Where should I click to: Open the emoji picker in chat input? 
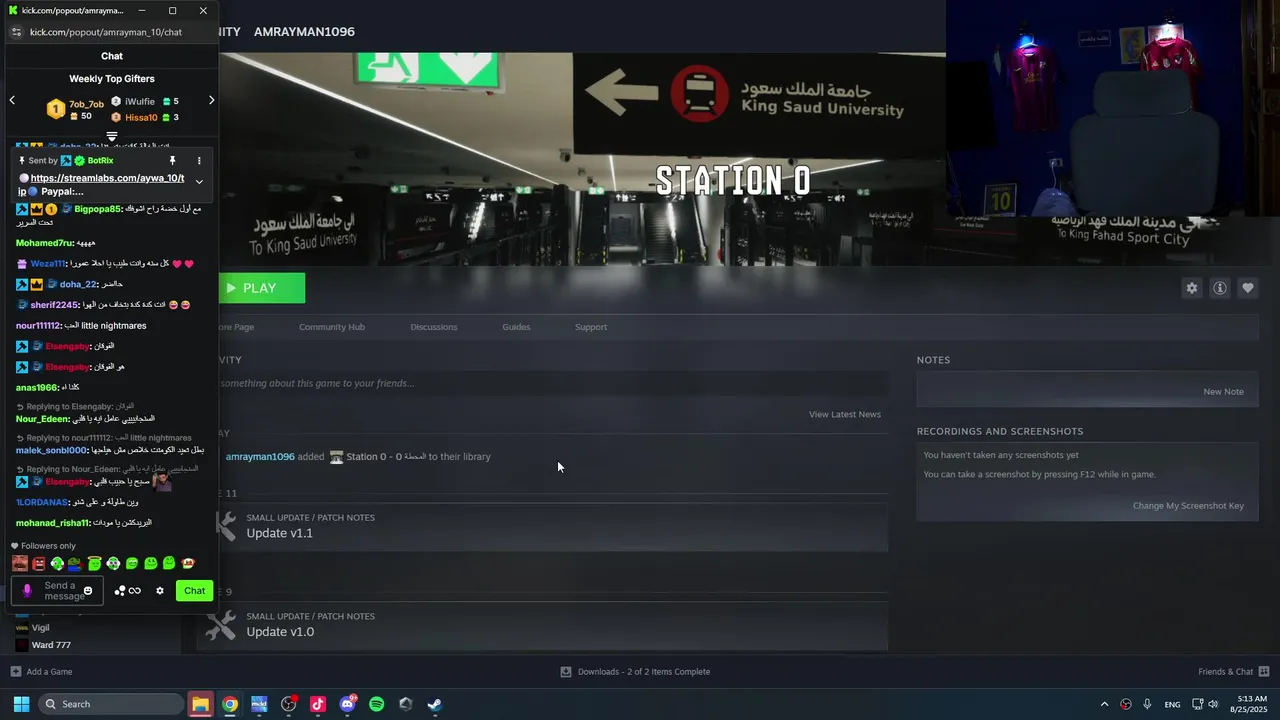pos(88,591)
